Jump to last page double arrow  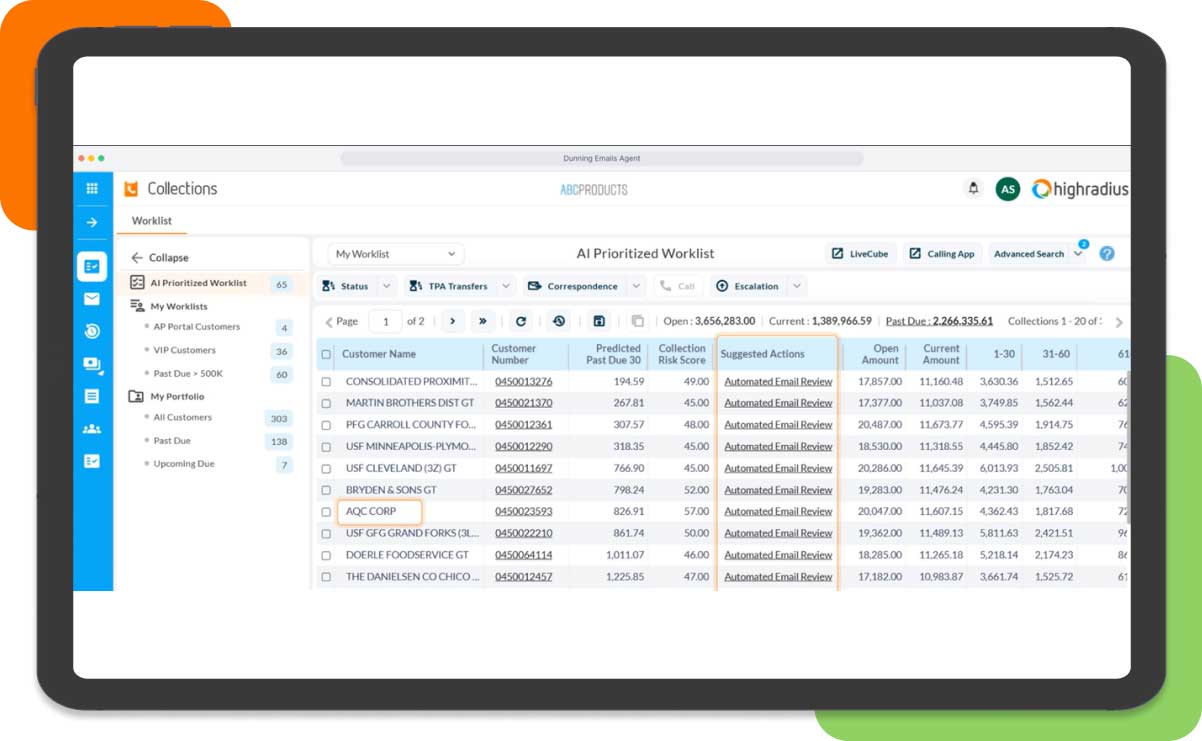[483, 321]
